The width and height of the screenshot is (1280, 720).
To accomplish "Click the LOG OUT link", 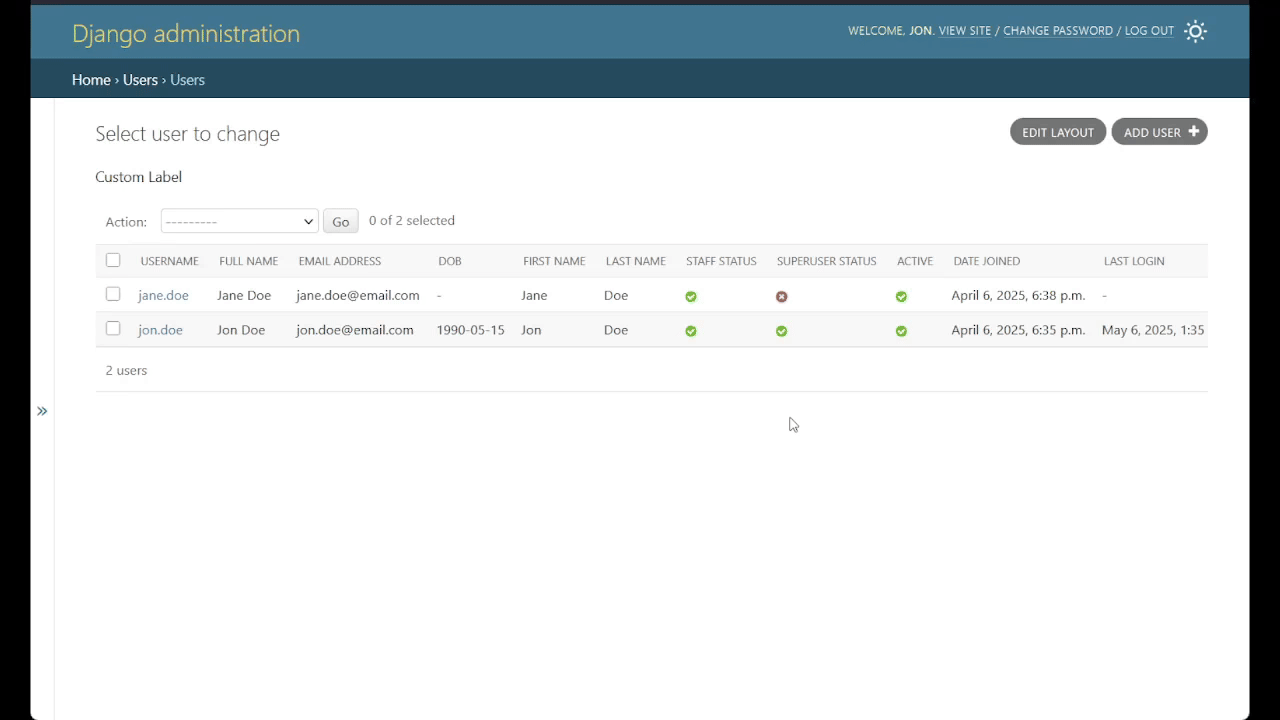I will 1148,31.
